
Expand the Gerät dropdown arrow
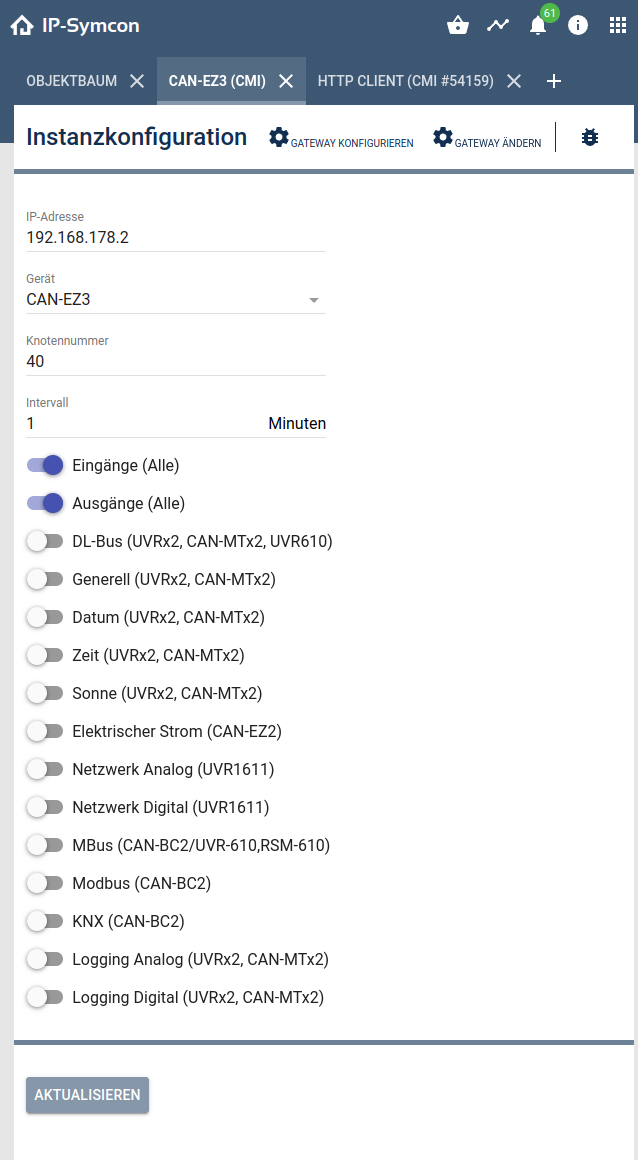(313, 300)
